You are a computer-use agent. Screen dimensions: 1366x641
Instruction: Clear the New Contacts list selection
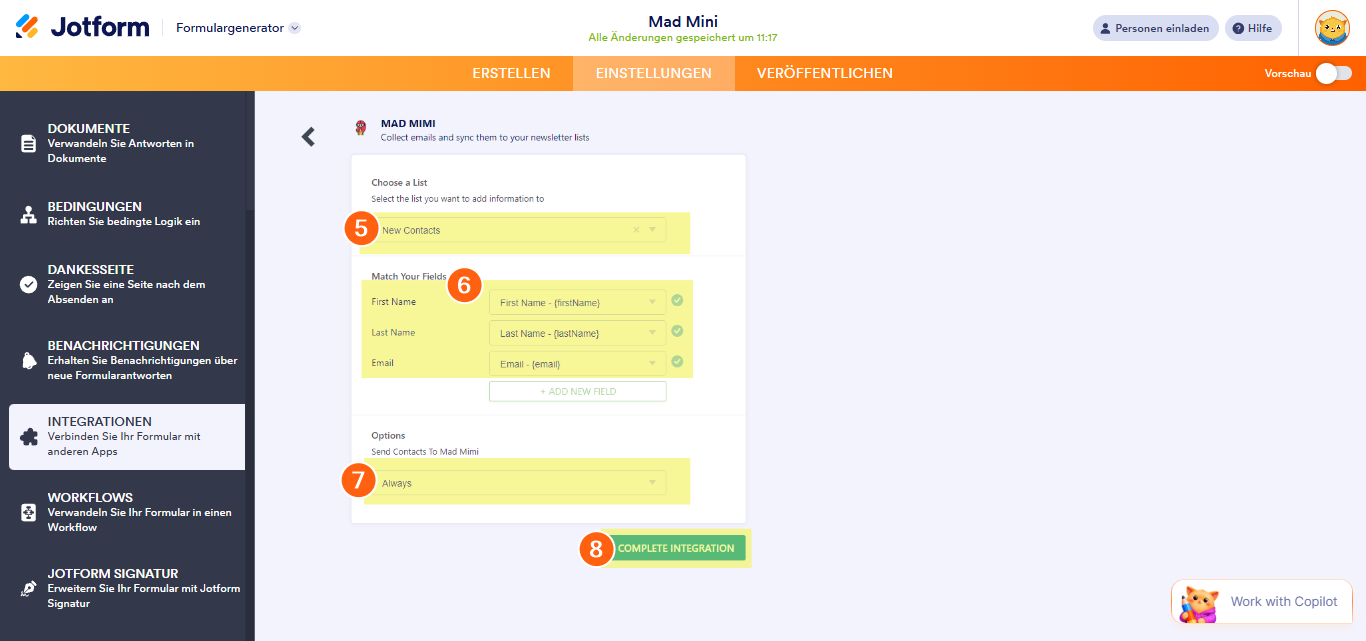pyautogui.click(x=636, y=229)
